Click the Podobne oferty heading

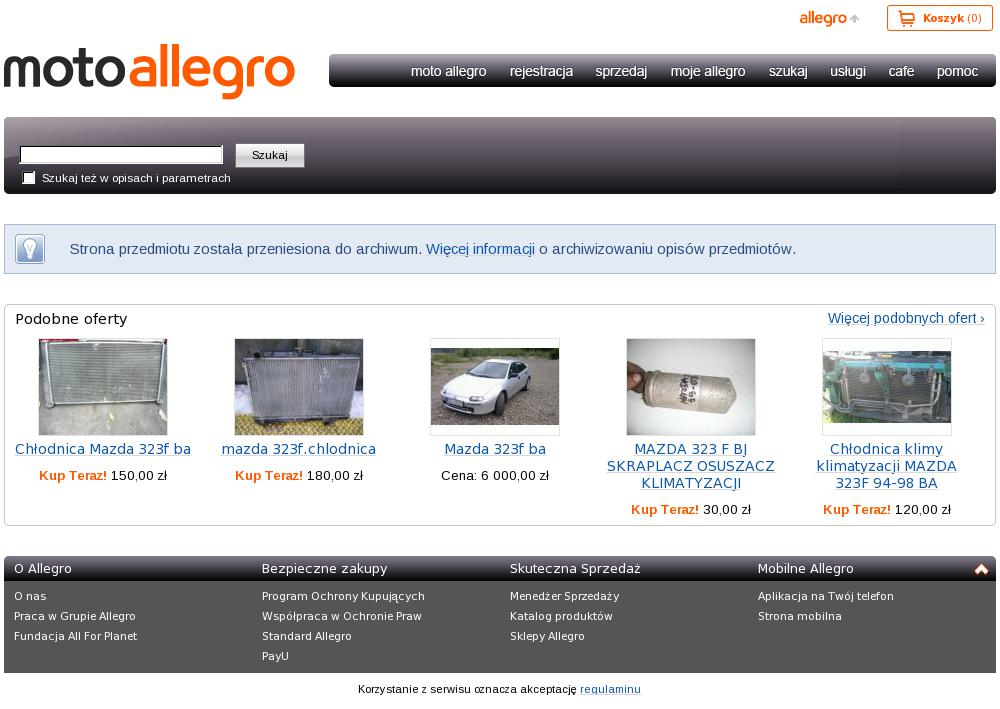(x=71, y=319)
